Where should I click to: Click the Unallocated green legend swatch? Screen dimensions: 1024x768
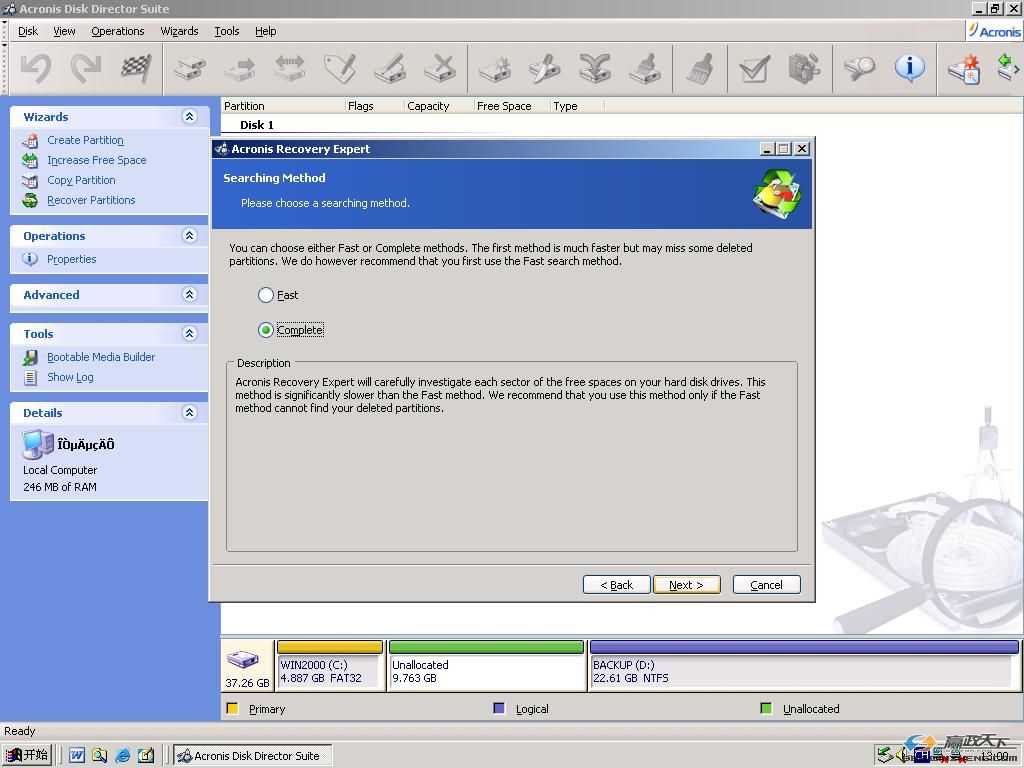tap(767, 709)
